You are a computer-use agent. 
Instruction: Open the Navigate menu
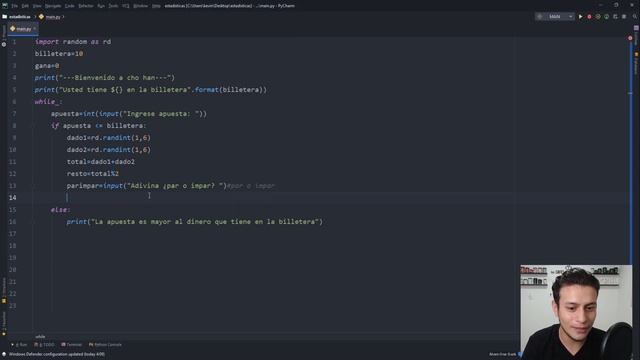click(x=53, y=6)
